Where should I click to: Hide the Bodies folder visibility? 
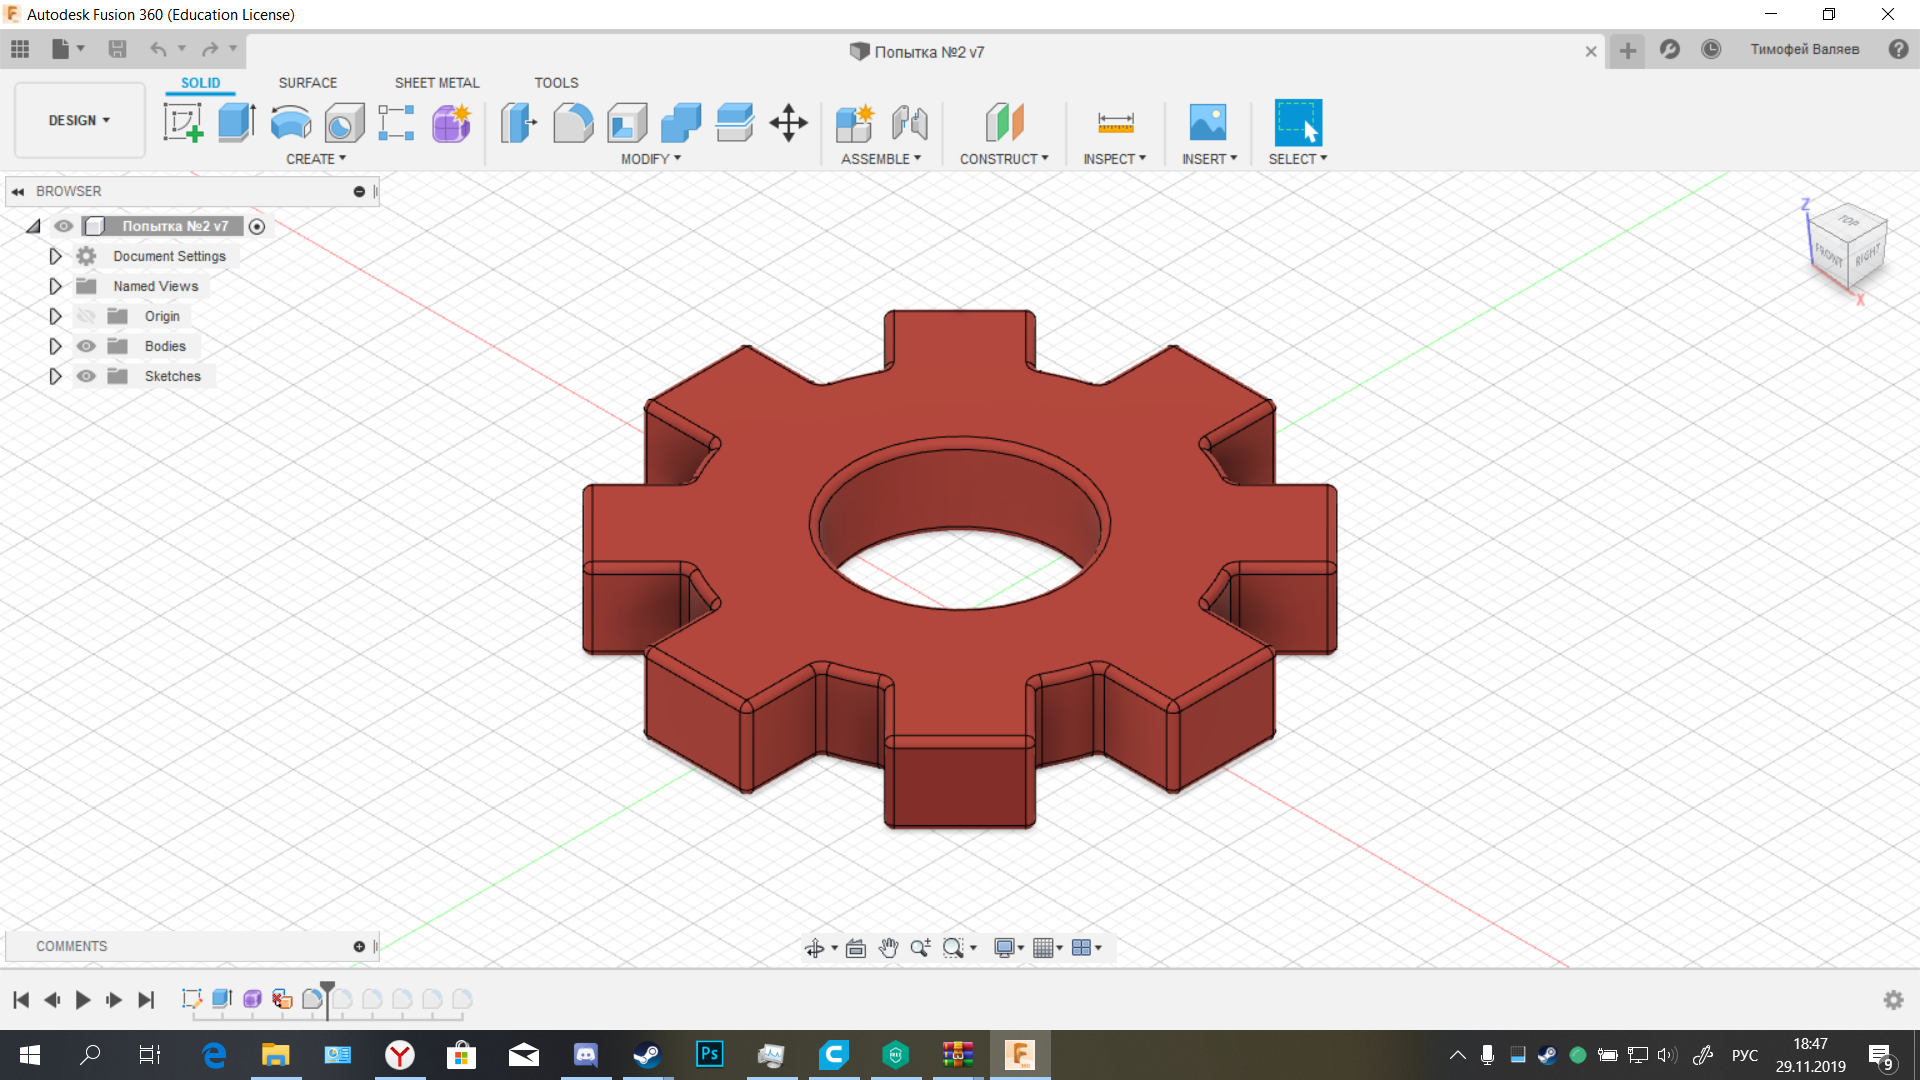click(x=87, y=346)
